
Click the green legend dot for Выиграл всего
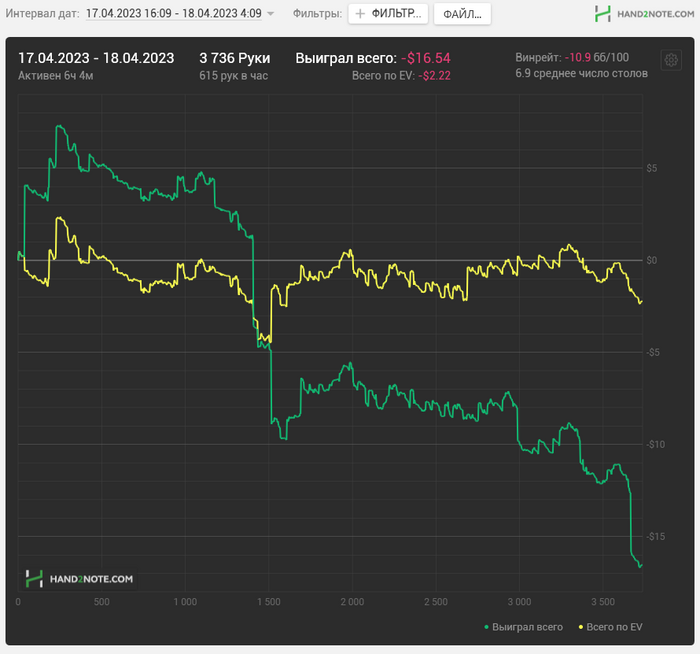[x=487, y=627]
